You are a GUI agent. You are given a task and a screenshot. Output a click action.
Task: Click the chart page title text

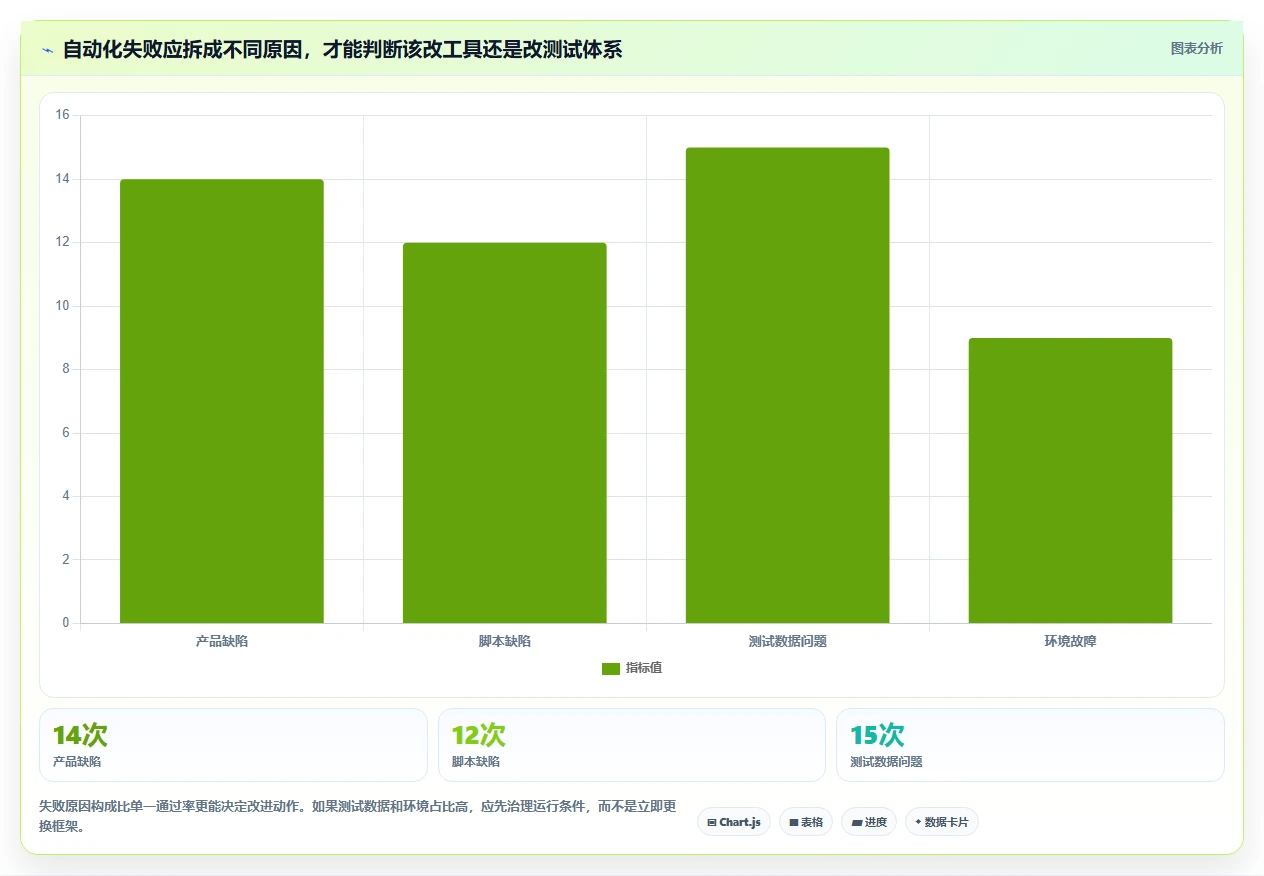coord(342,49)
